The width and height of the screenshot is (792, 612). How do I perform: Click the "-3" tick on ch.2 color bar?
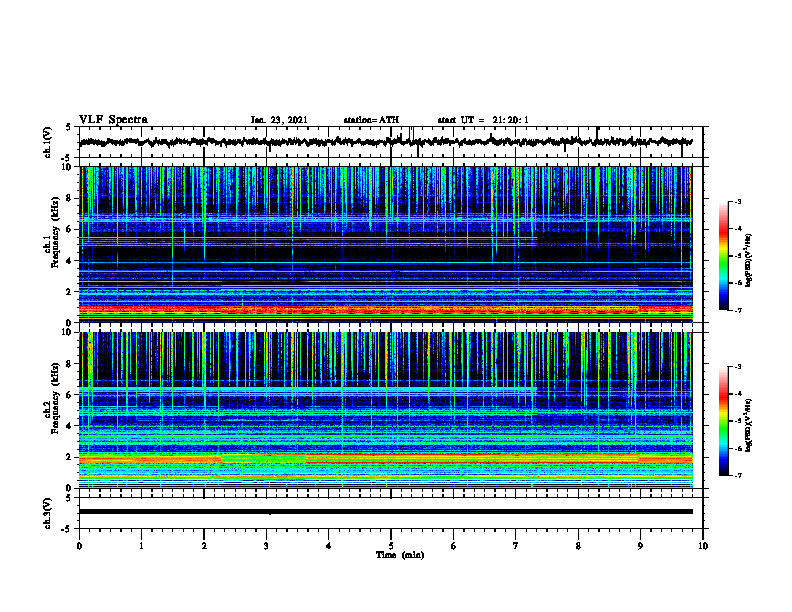click(x=737, y=367)
